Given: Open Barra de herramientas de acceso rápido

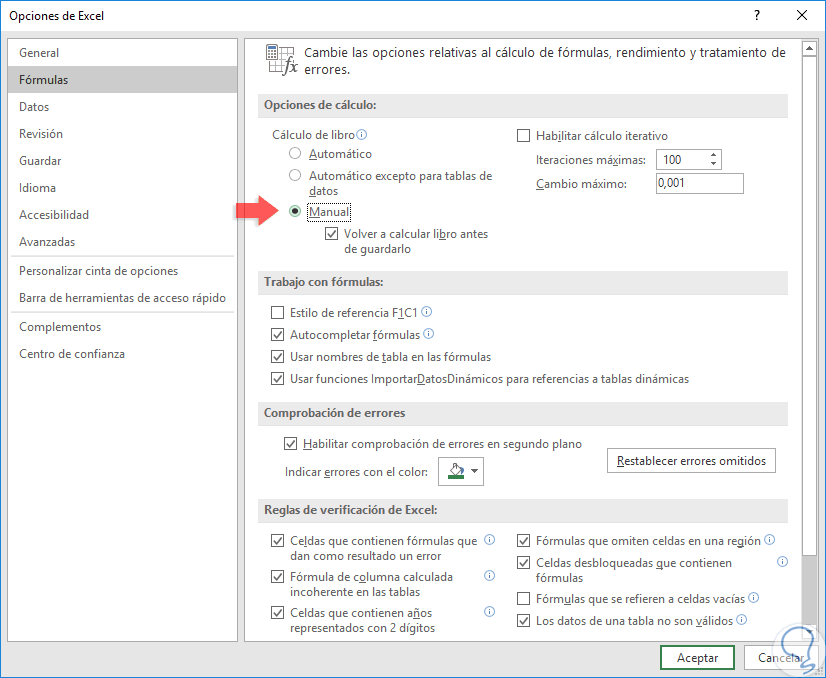Looking at the screenshot, I should [123, 298].
